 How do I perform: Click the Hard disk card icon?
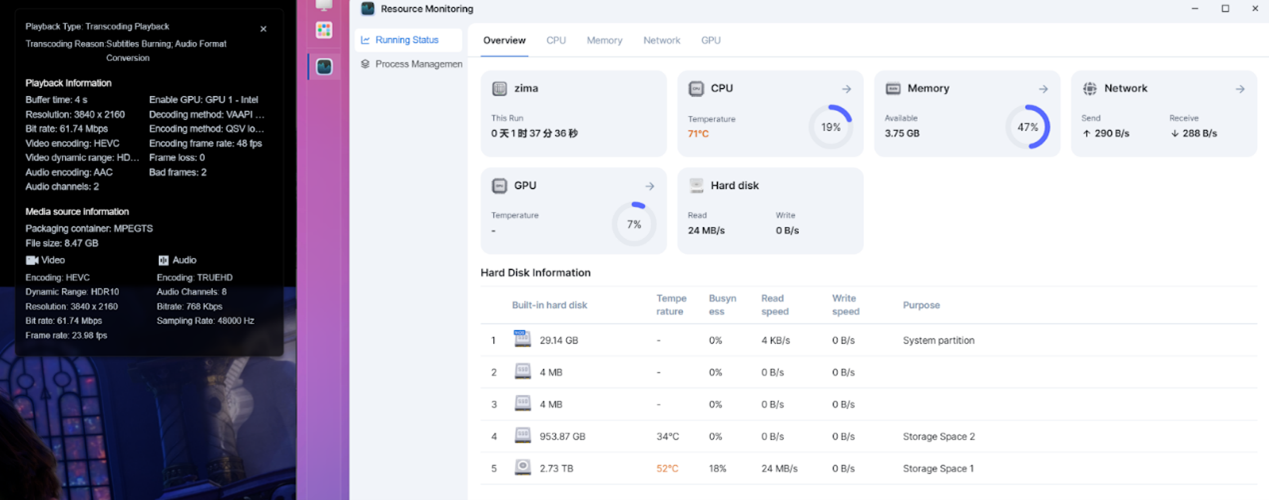(x=696, y=186)
